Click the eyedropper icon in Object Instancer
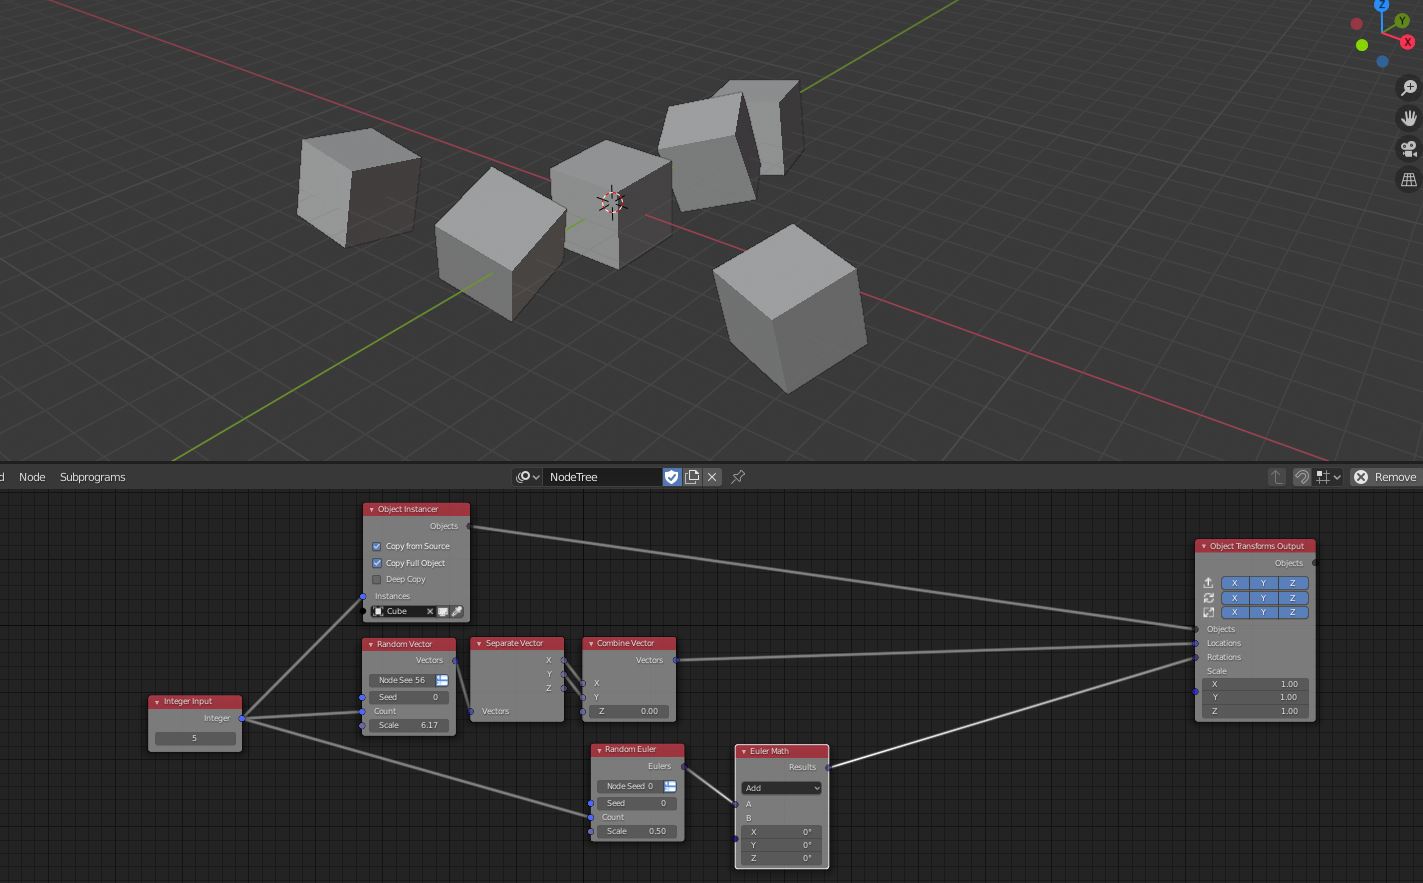 457,611
